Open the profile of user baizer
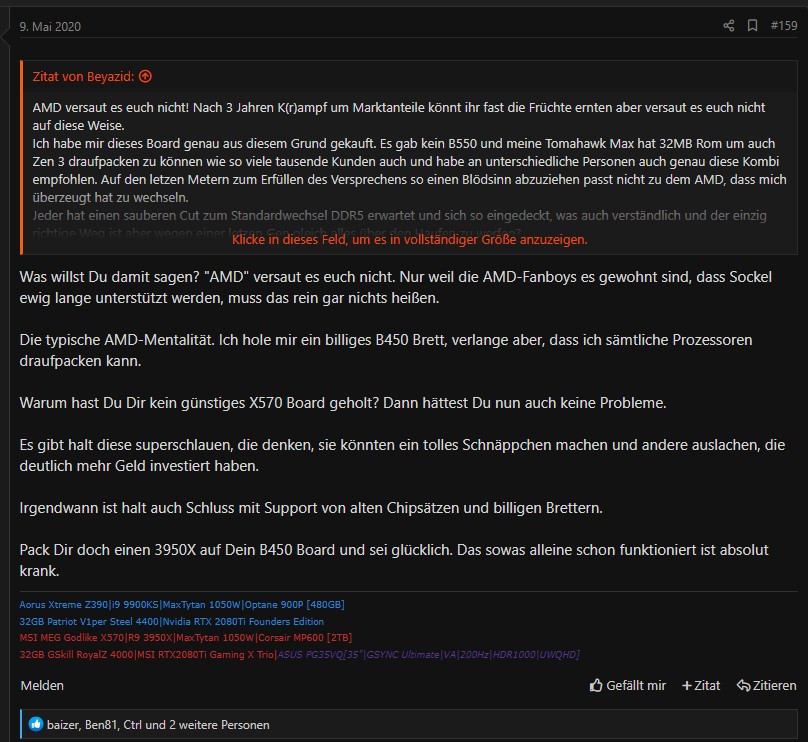This screenshot has width=808, height=742. 62,724
